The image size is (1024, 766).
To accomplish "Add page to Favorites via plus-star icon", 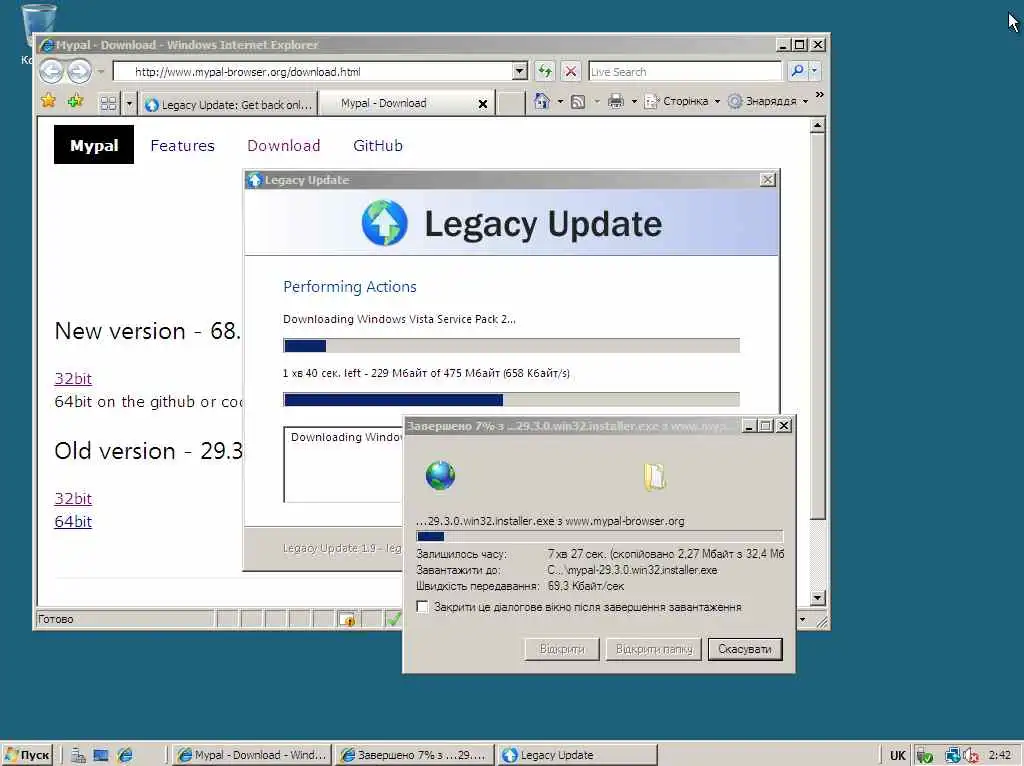I will [x=75, y=101].
